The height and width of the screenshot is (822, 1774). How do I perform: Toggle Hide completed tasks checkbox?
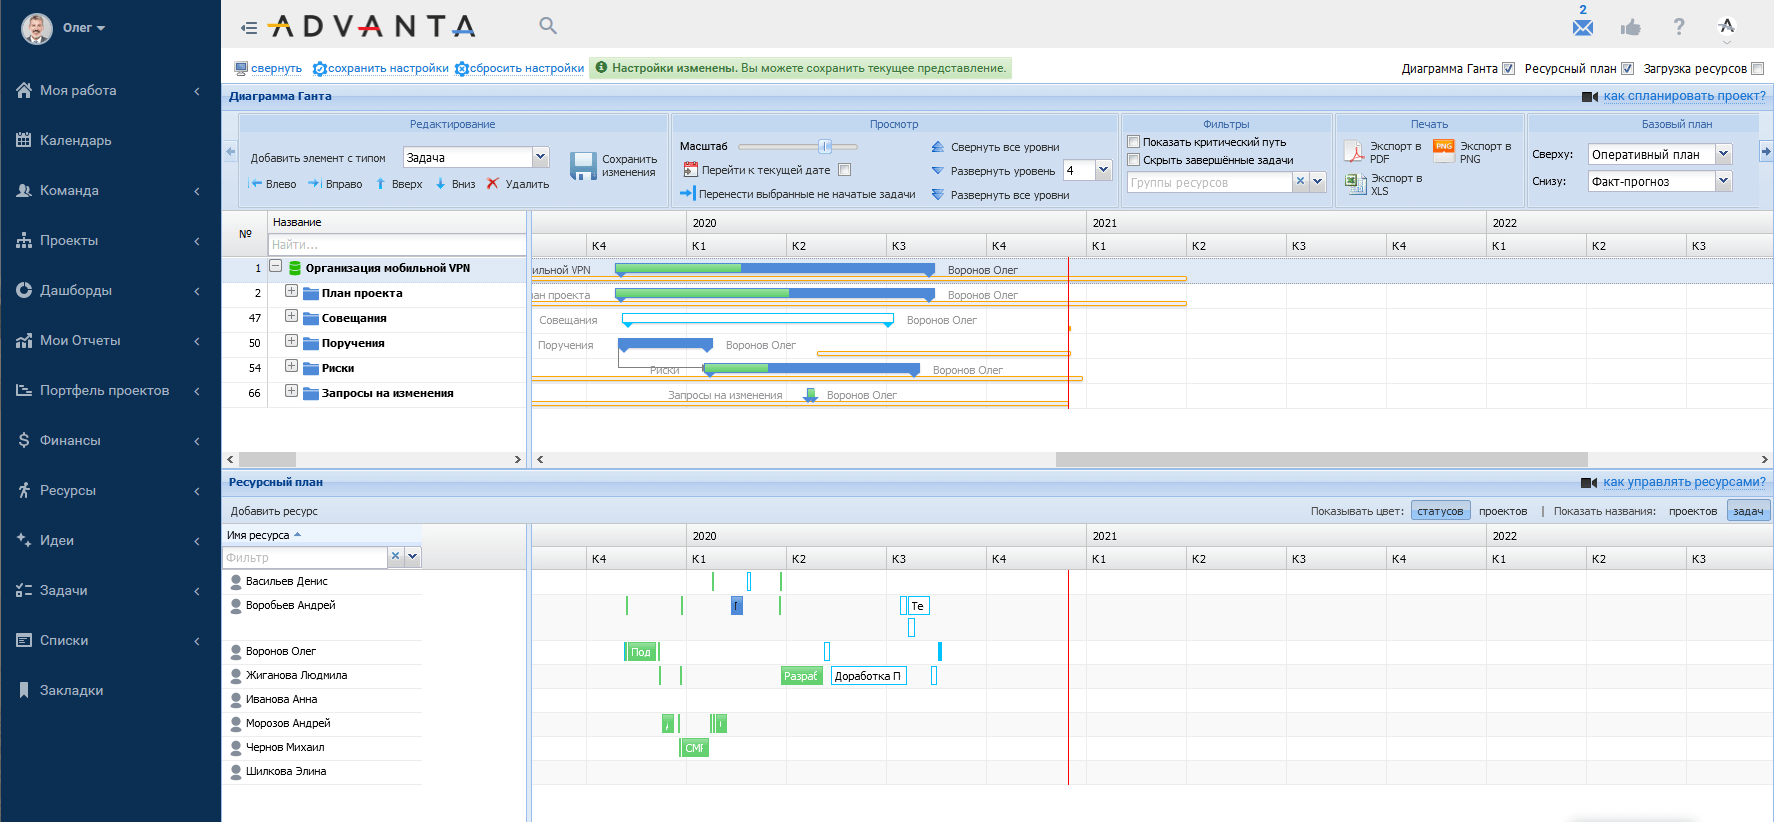click(x=1134, y=160)
